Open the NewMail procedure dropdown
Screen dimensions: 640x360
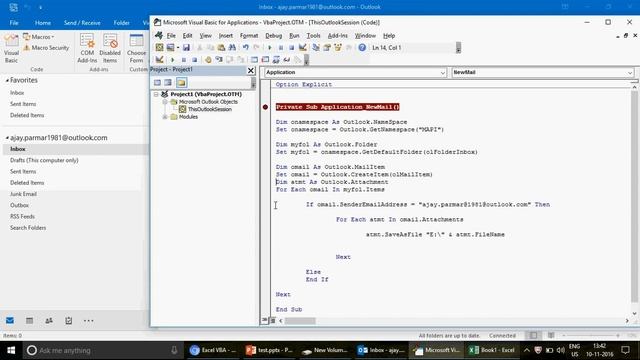coord(630,73)
